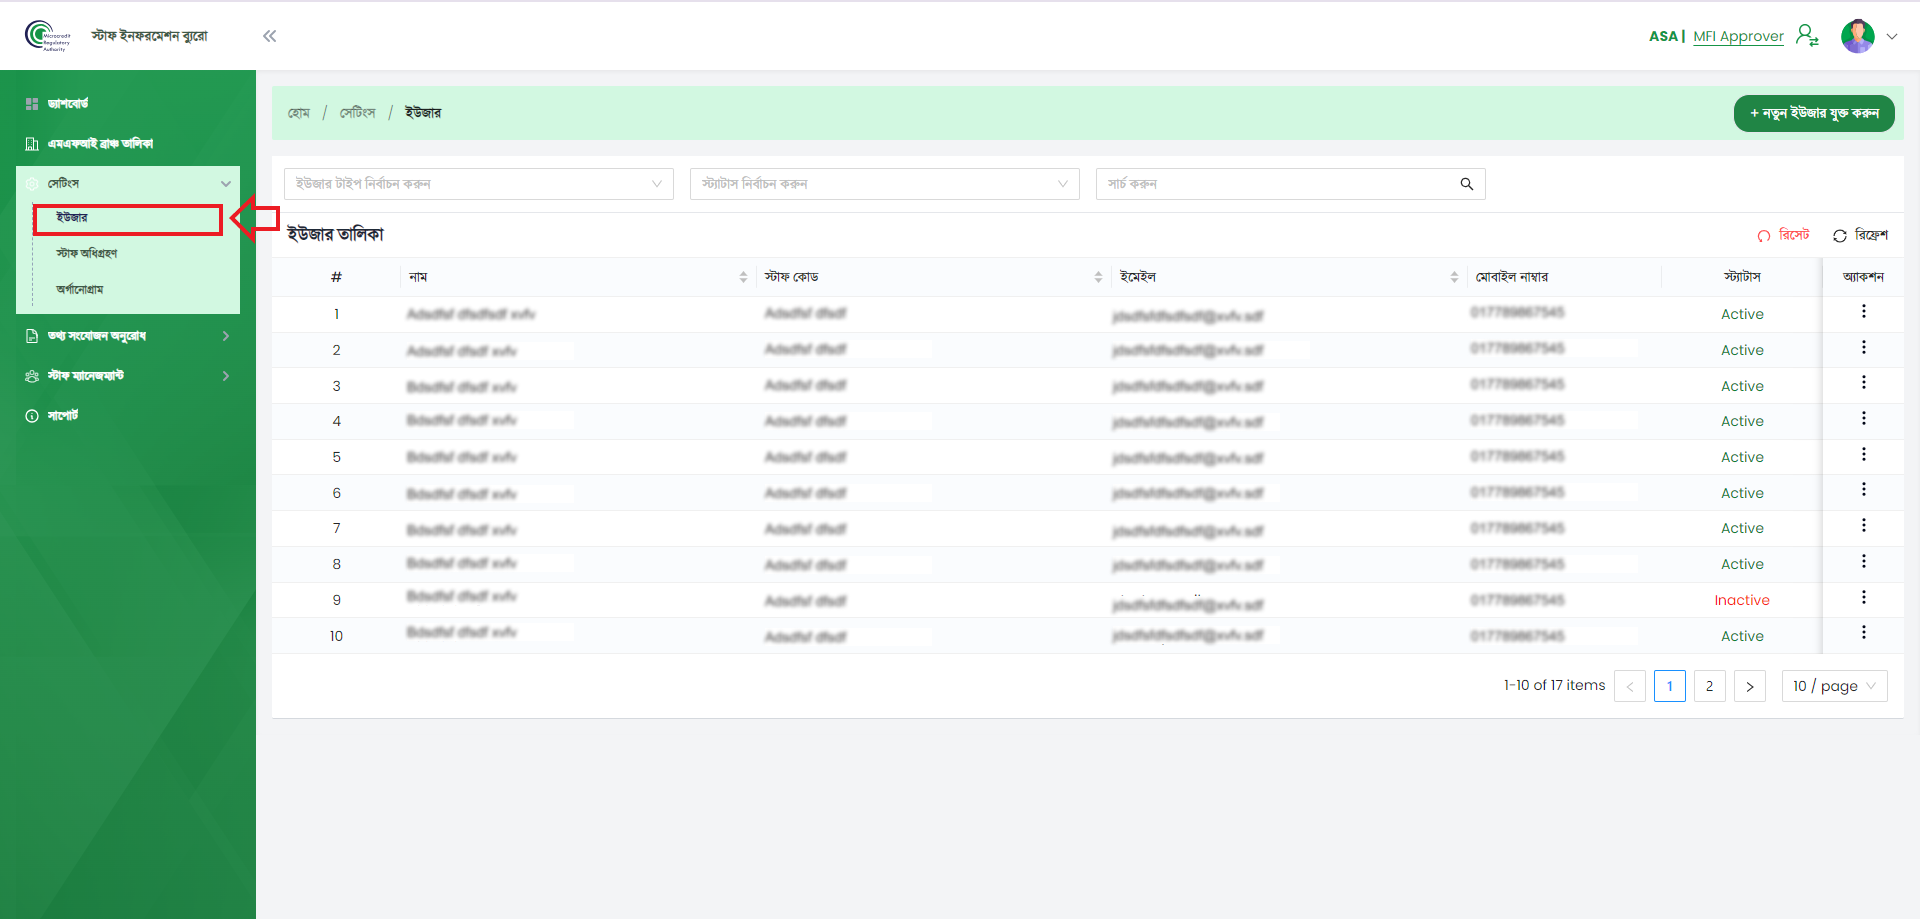The width and height of the screenshot is (1920, 919).
Task: Click the ড্যাশবোর্ড grid icon
Action: click(32, 104)
